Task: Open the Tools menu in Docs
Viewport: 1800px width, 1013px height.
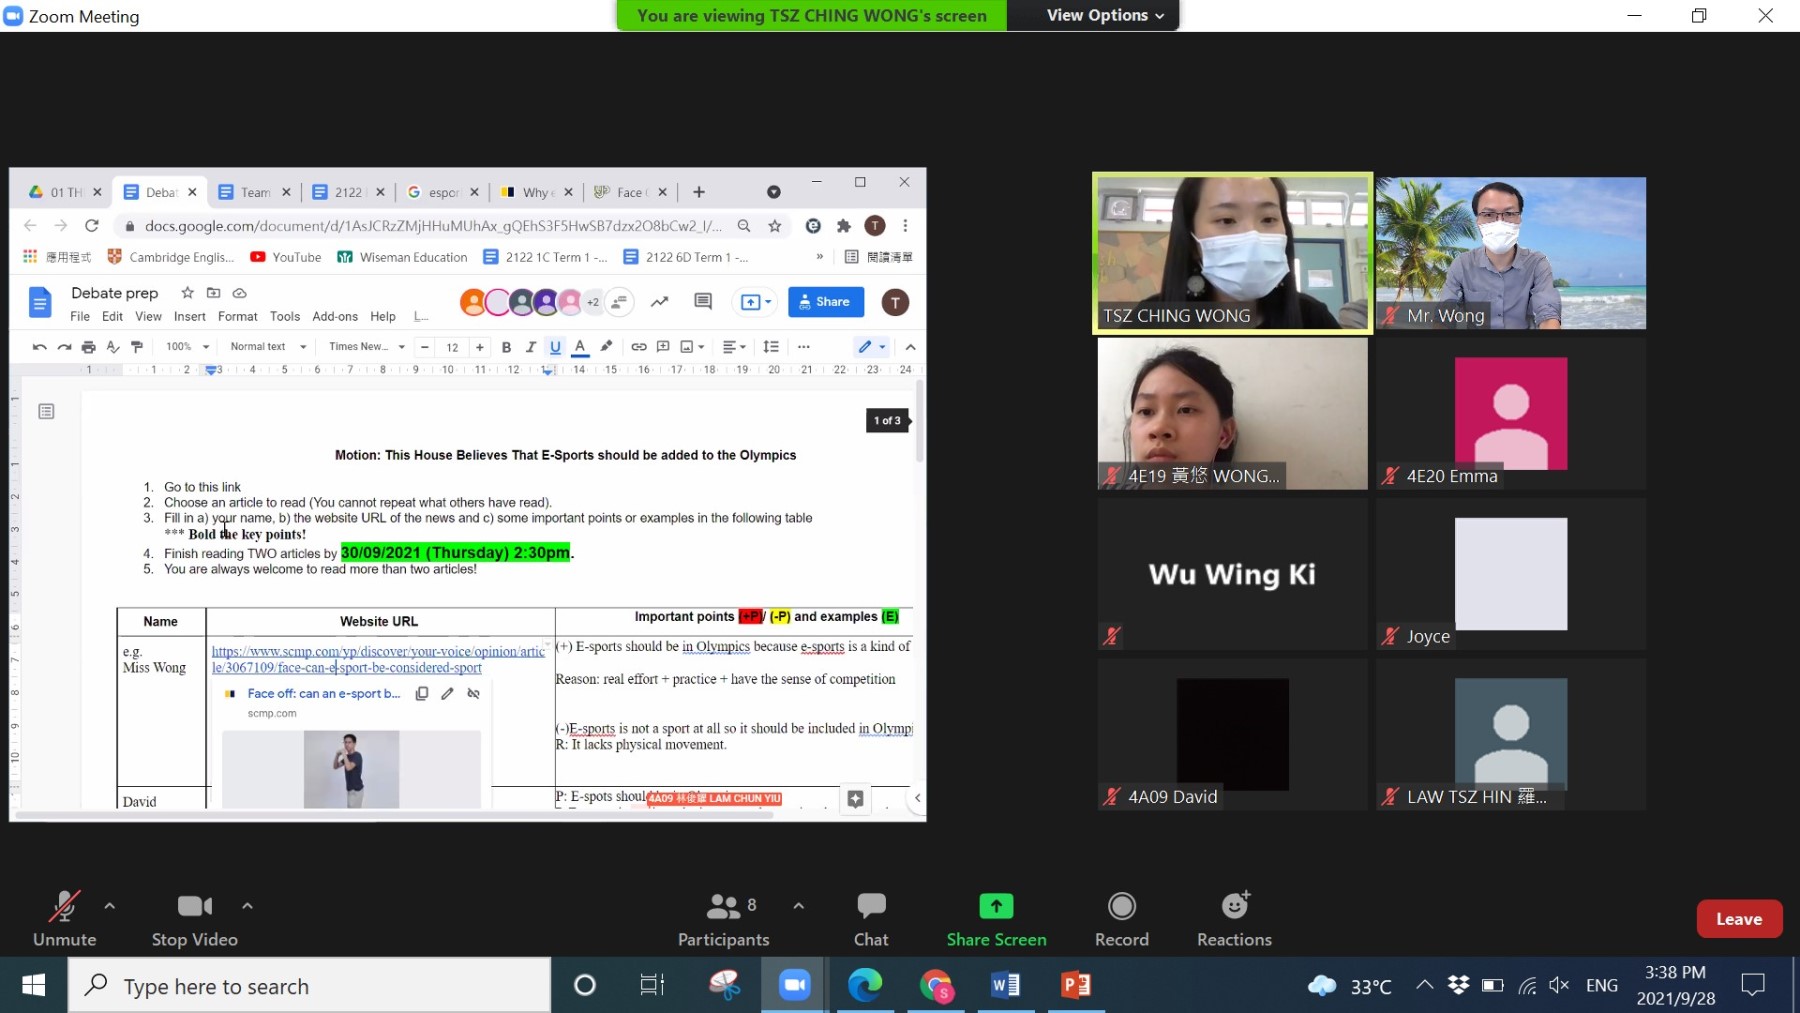Action: tap(285, 316)
